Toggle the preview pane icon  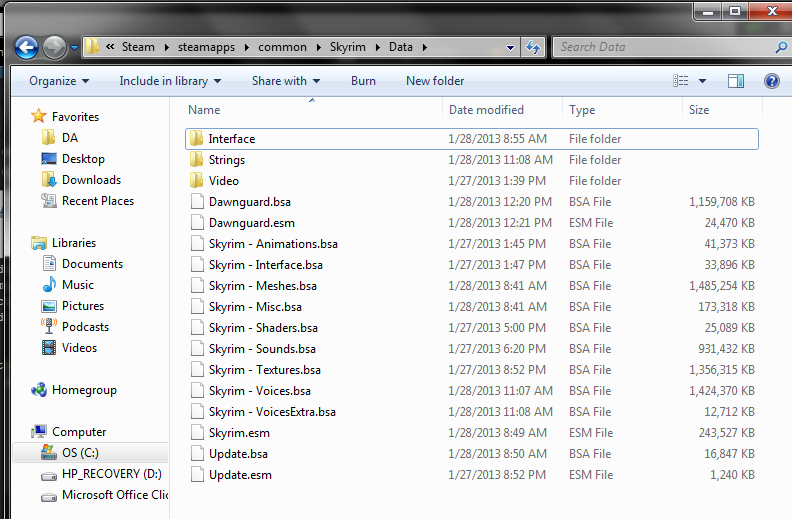736,81
